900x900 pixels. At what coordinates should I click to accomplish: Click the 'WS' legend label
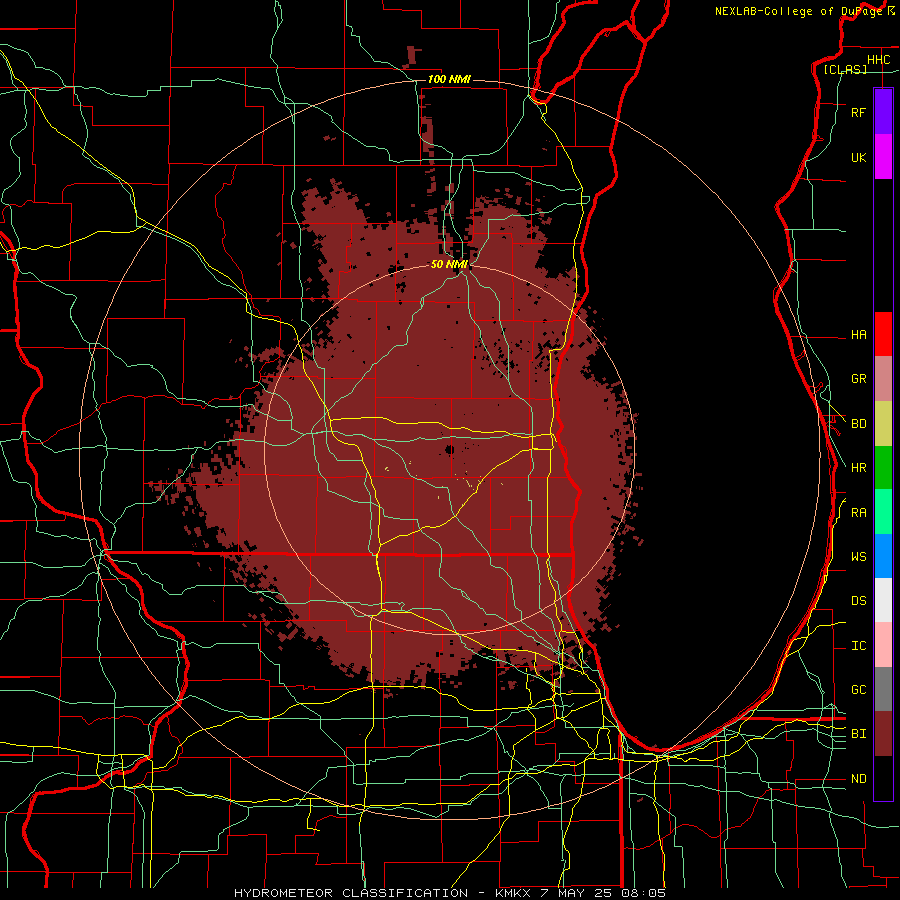coord(858,557)
